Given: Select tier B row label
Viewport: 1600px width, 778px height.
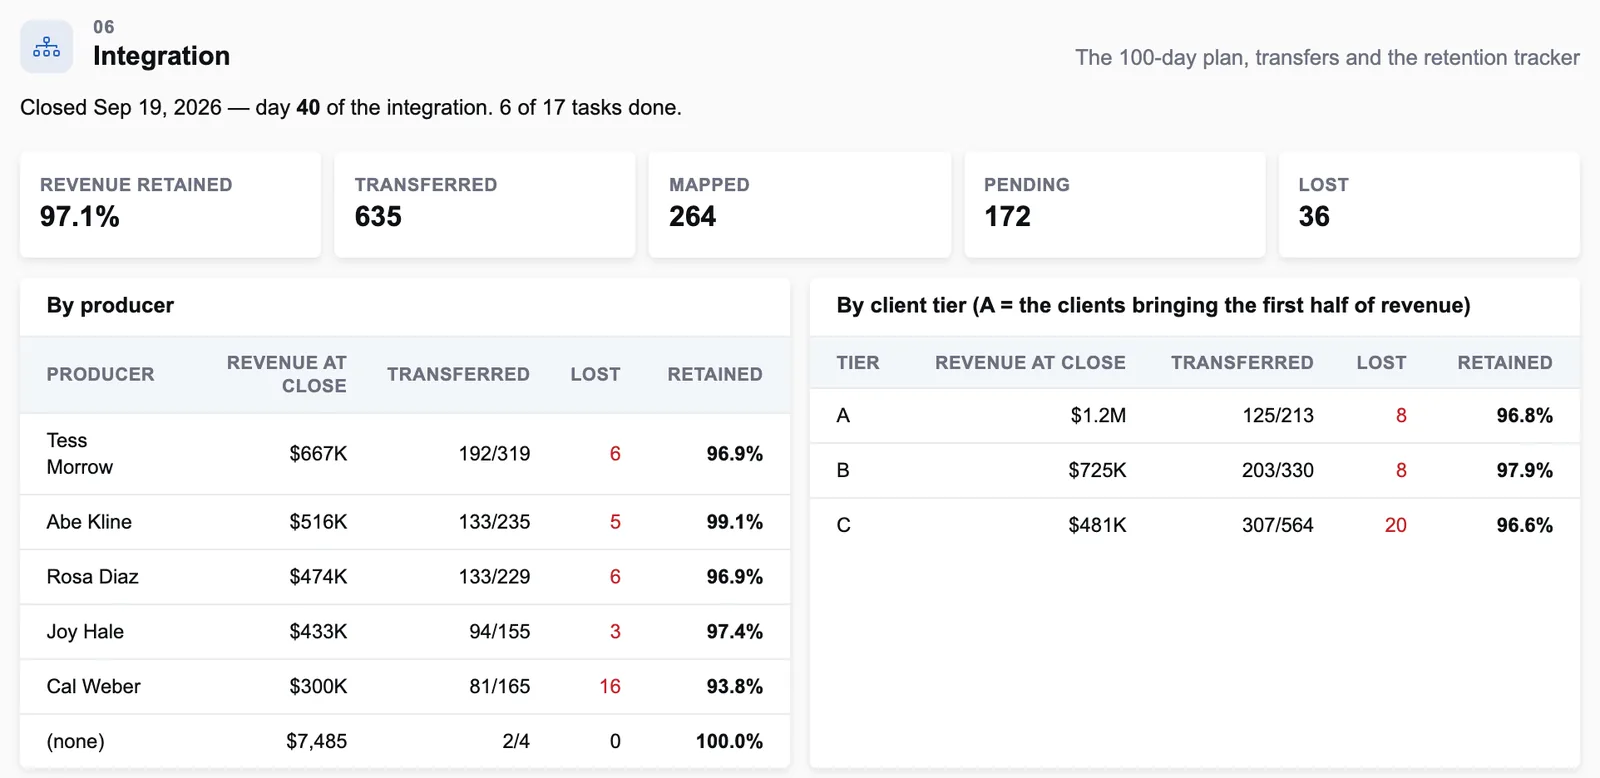Looking at the screenshot, I should 843,471.
